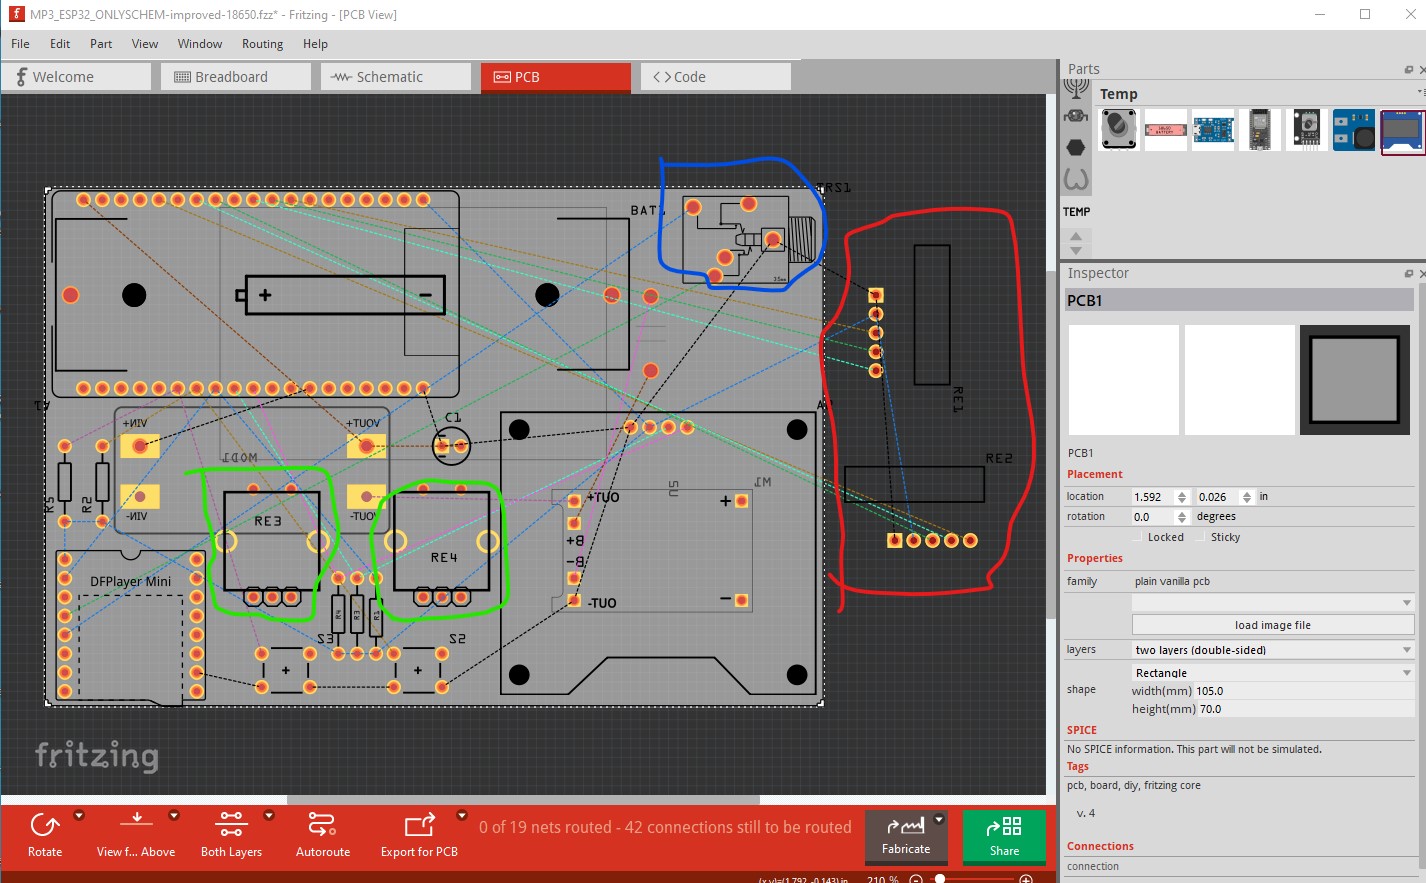Click the zoom slider handle
Image resolution: width=1426 pixels, height=883 pixels.
[x=939, y=880]
